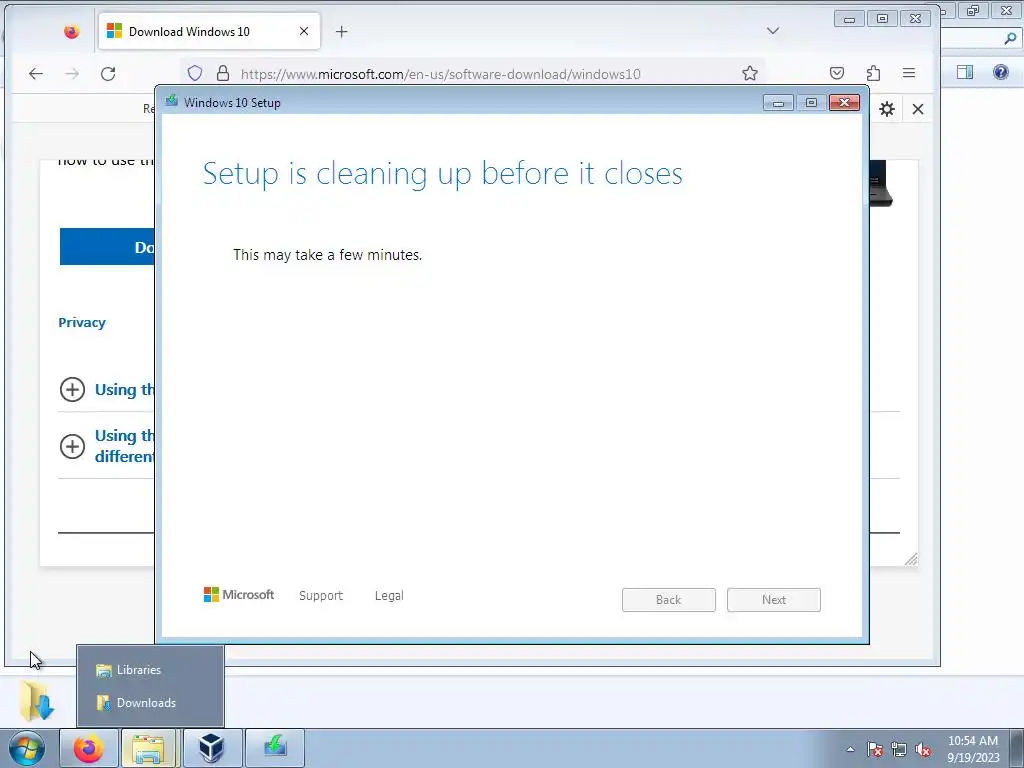Image resolution: width=1024 pixels, height=768 pixels.
Task: Click Windows 10 Setup taskbar icon
Action: pos(275,748)
